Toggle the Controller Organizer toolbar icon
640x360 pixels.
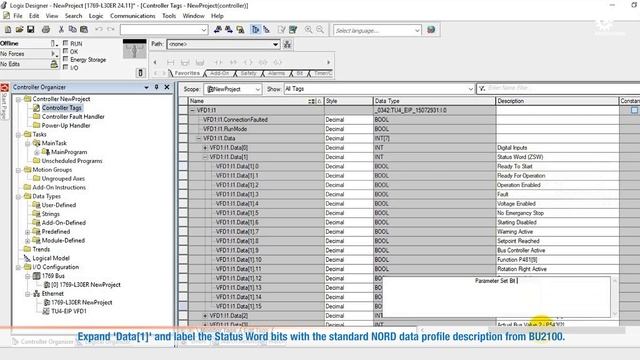(x=256, y=30)
